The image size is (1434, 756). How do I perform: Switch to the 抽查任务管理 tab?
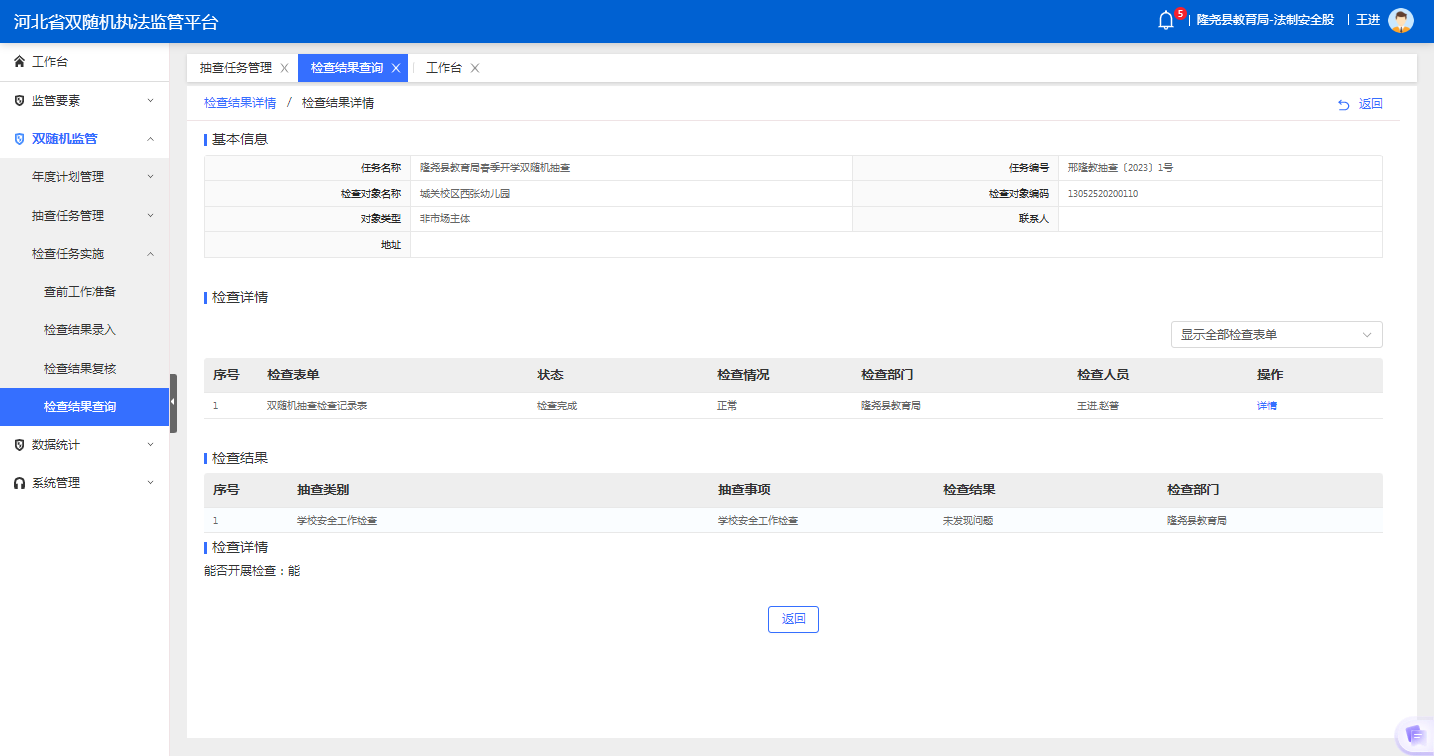pyautogui.click(x=235, y=68)
